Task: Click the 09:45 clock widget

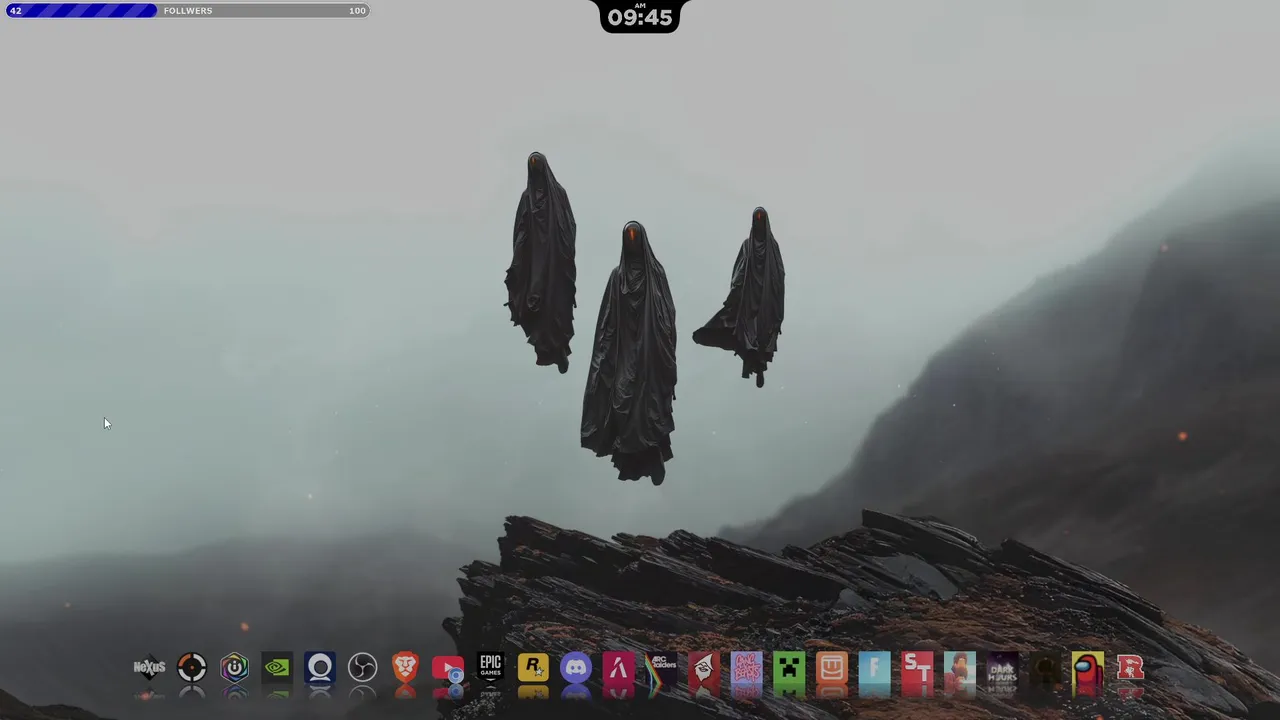Action: click(640, 16)
